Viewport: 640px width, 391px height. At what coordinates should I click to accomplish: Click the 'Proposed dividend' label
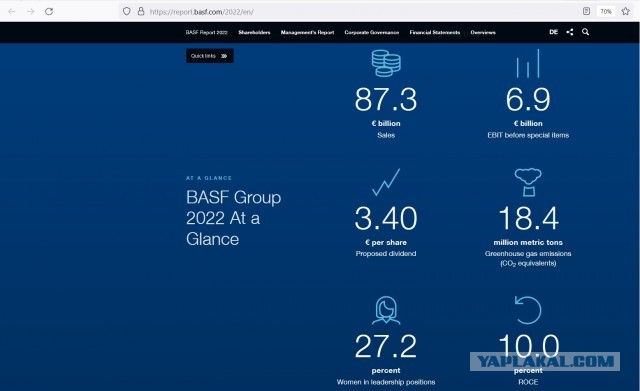[x=386, y=253]
